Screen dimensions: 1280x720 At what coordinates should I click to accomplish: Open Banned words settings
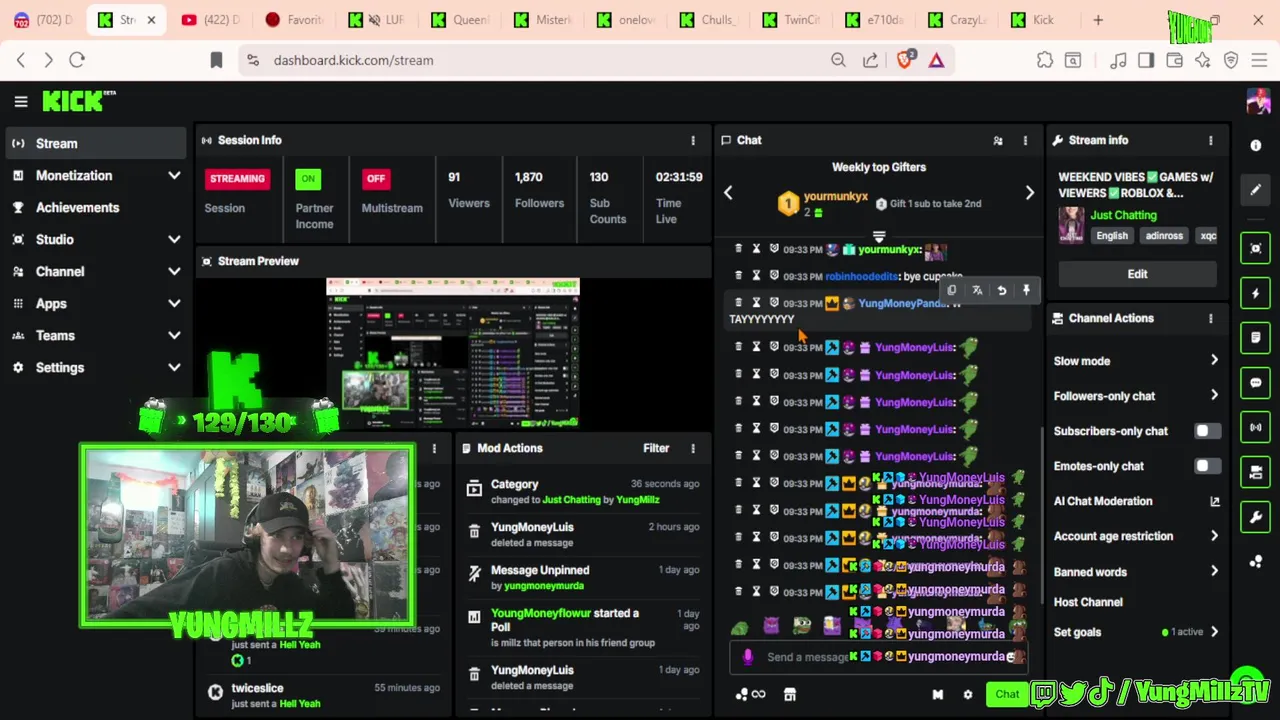(x=1137, y=572)
